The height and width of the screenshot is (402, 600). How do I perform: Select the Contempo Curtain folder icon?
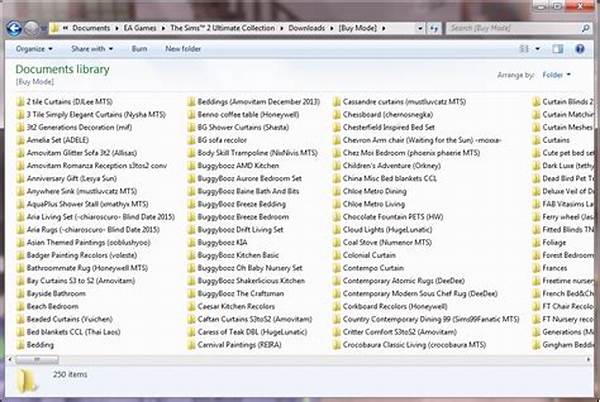pyautogui.click(x=337, y=268)
